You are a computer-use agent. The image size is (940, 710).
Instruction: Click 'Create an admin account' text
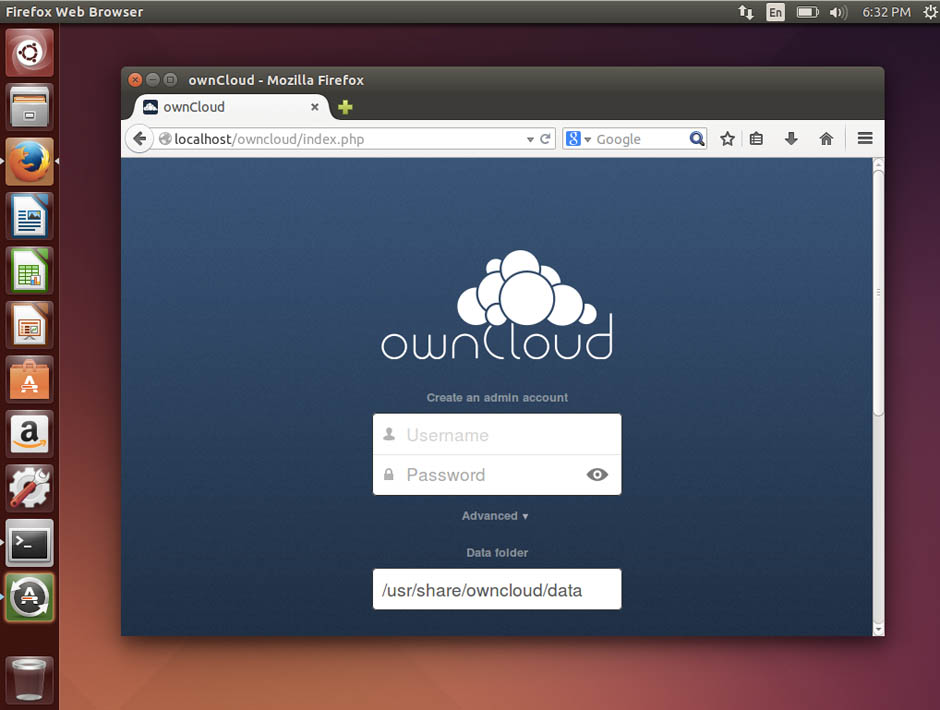coord(497,398)
